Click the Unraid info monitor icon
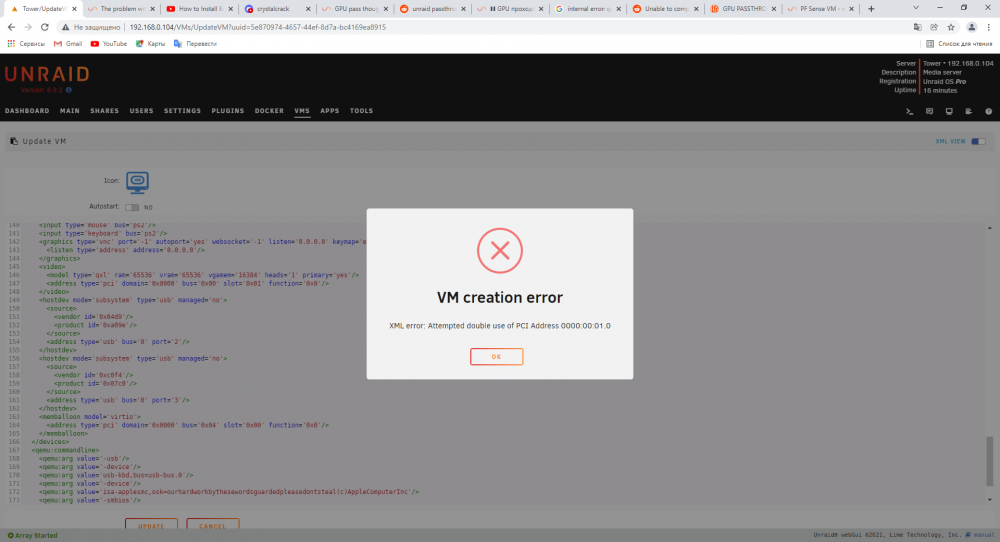Image resolution: width=1000 pixels, height=542 pixels. click(x=949, y=112)
